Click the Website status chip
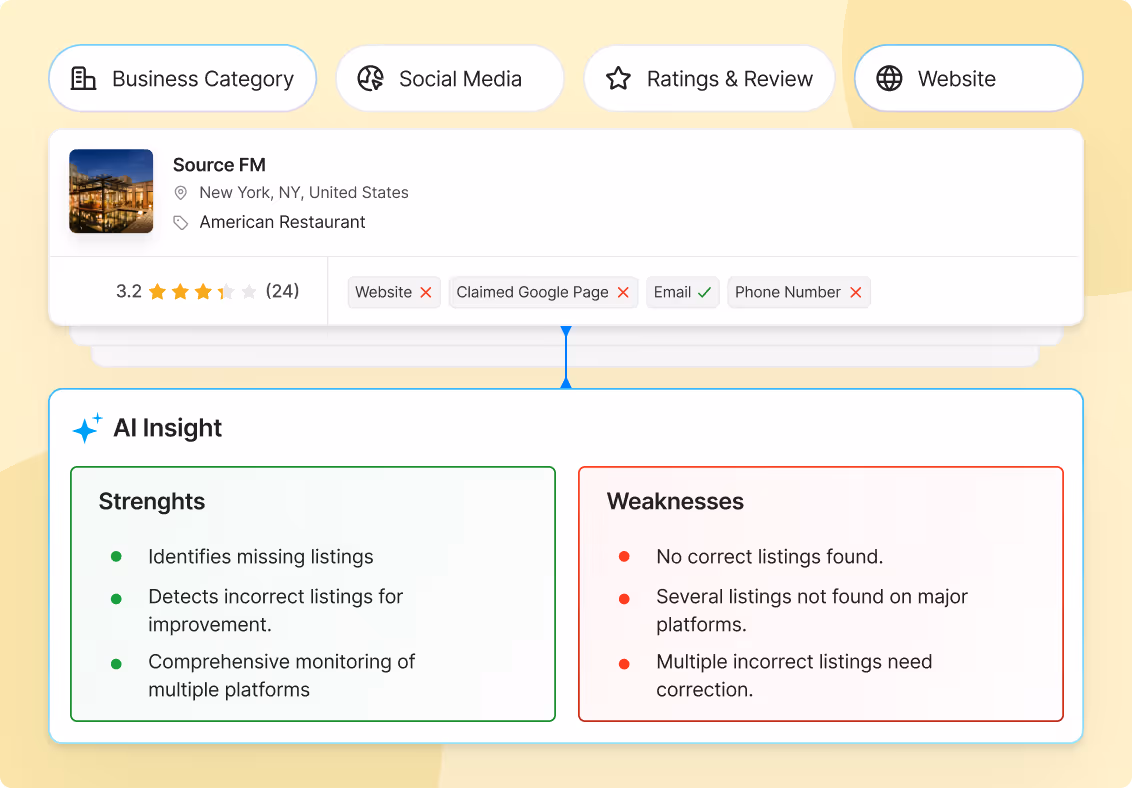This screenshot has width=1132, height=788. click(394, 292)
